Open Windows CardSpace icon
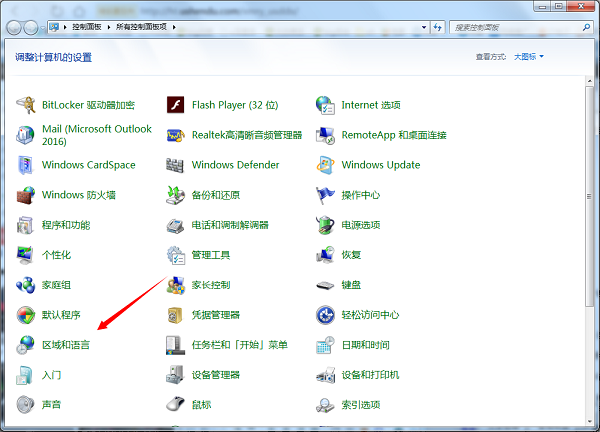The image size is (600, 432). point(26,165)
